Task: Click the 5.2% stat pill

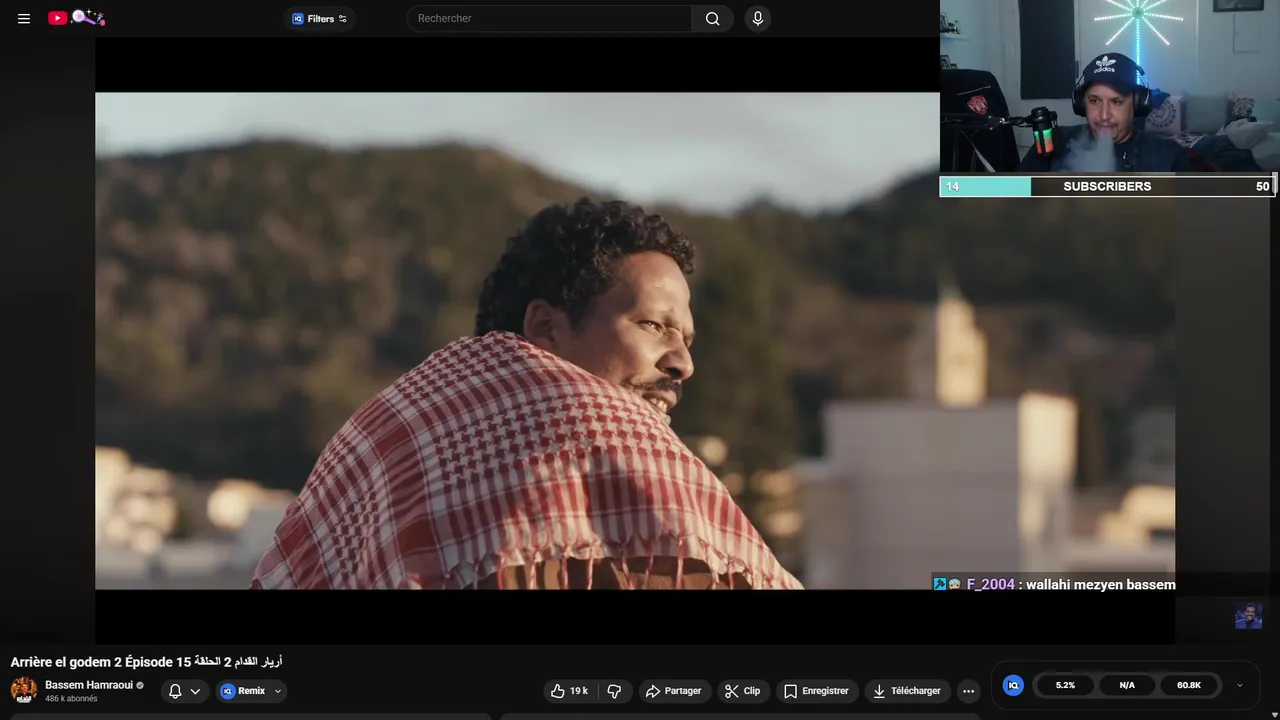Action: tap(1065, 685)
